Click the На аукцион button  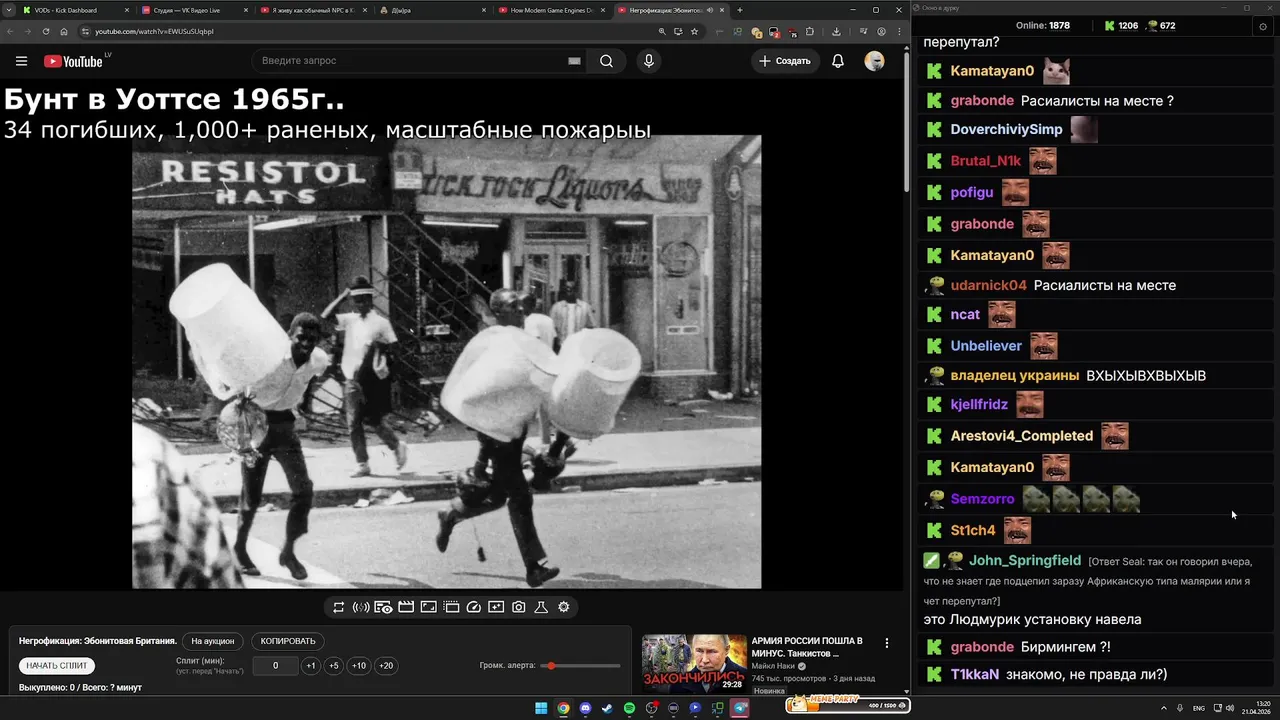(213, 641)
